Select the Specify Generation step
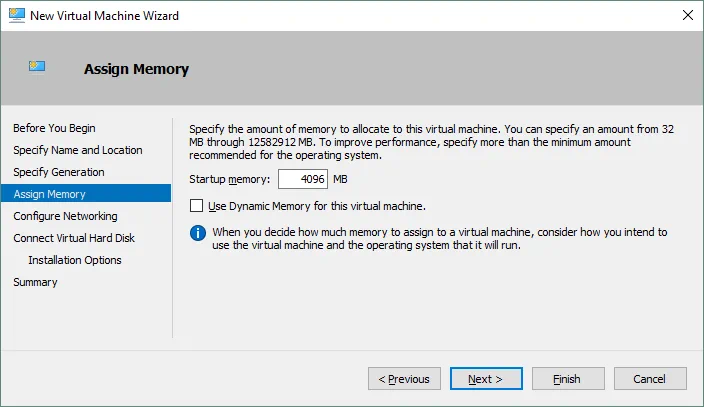The height and width of the screenshot is (407, 704). click(58, 172)
